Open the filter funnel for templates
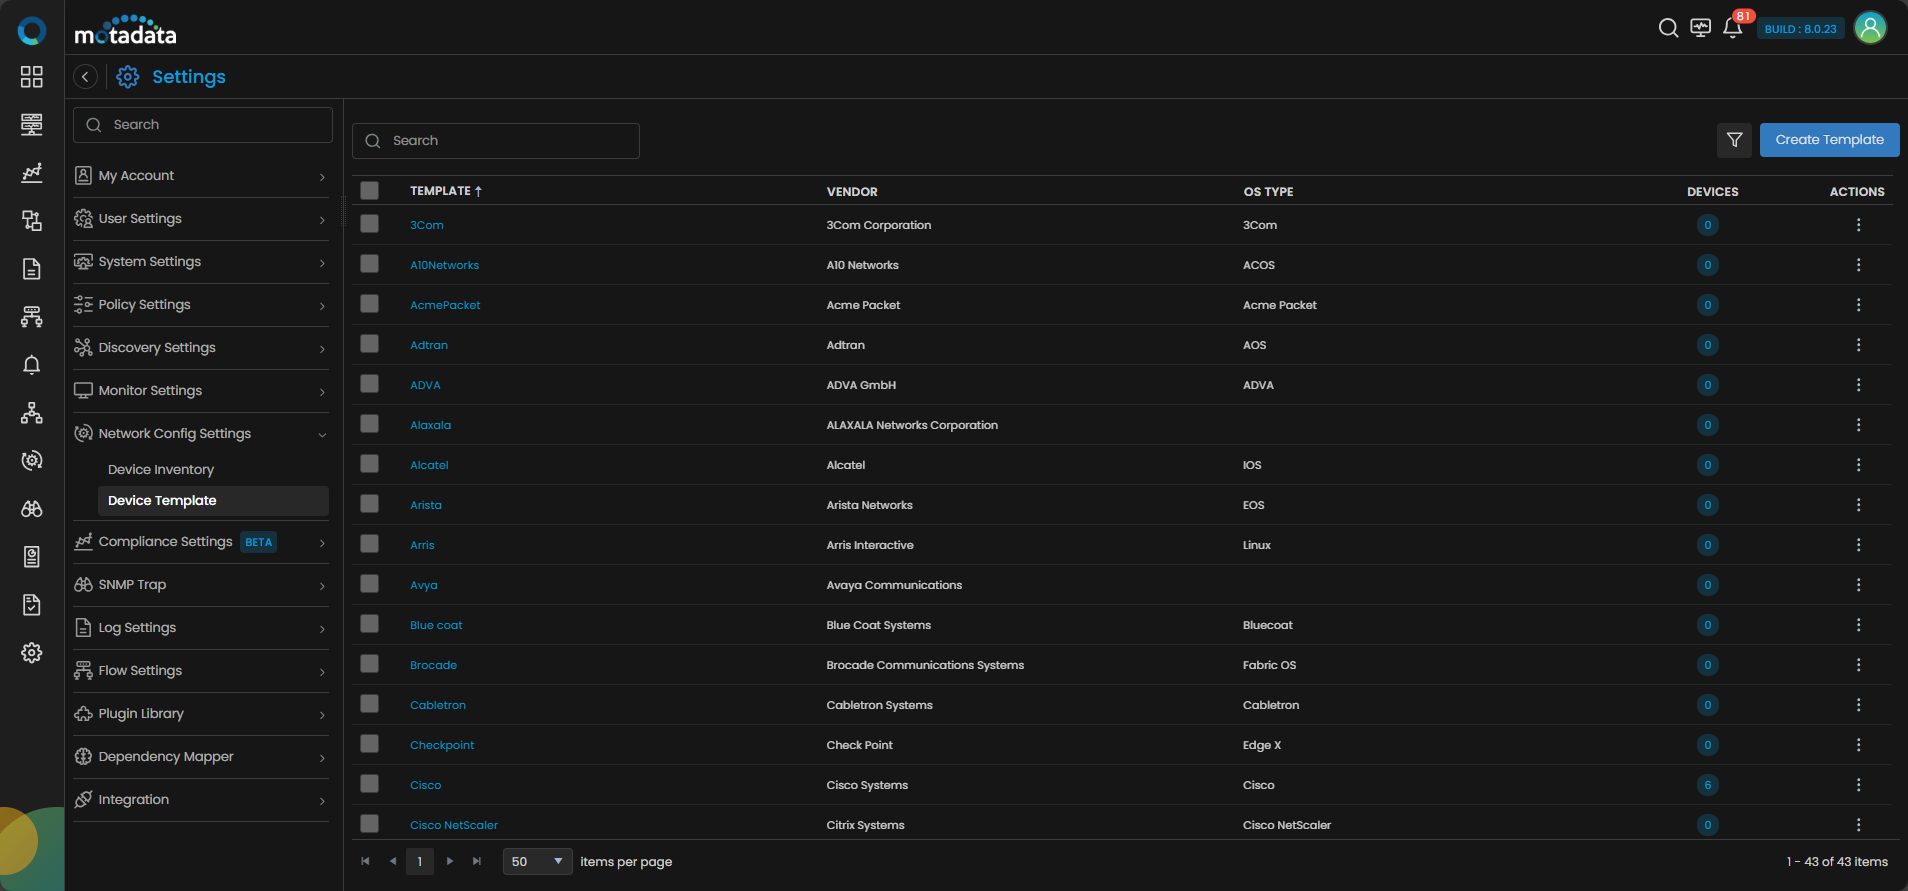This screenshot has height=891, width=1908. point(1735,140)
